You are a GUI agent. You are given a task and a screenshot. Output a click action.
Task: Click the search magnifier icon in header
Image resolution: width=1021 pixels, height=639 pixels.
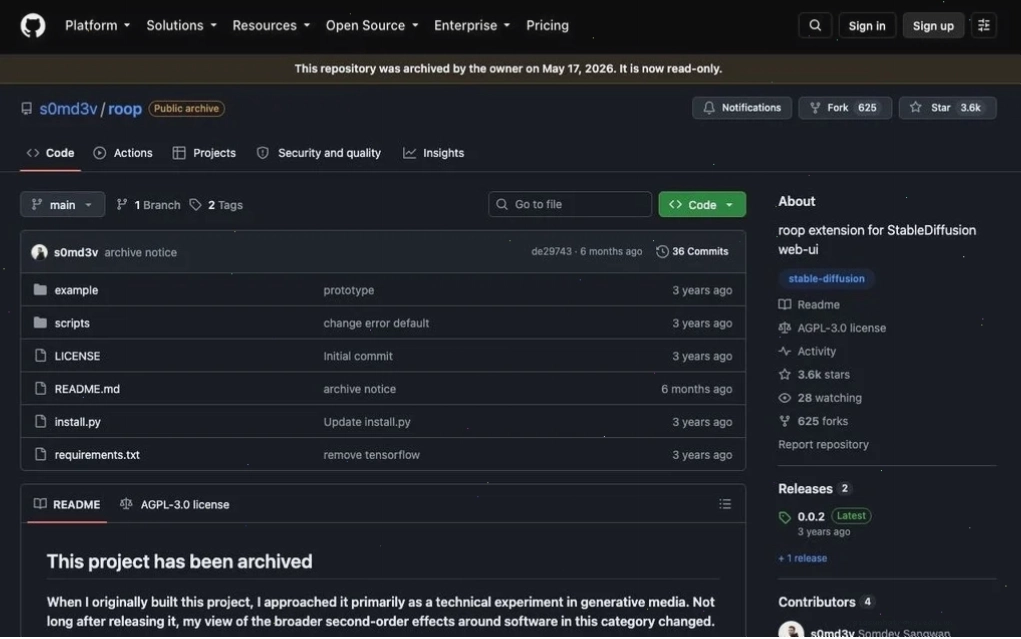tap(815, 25)
